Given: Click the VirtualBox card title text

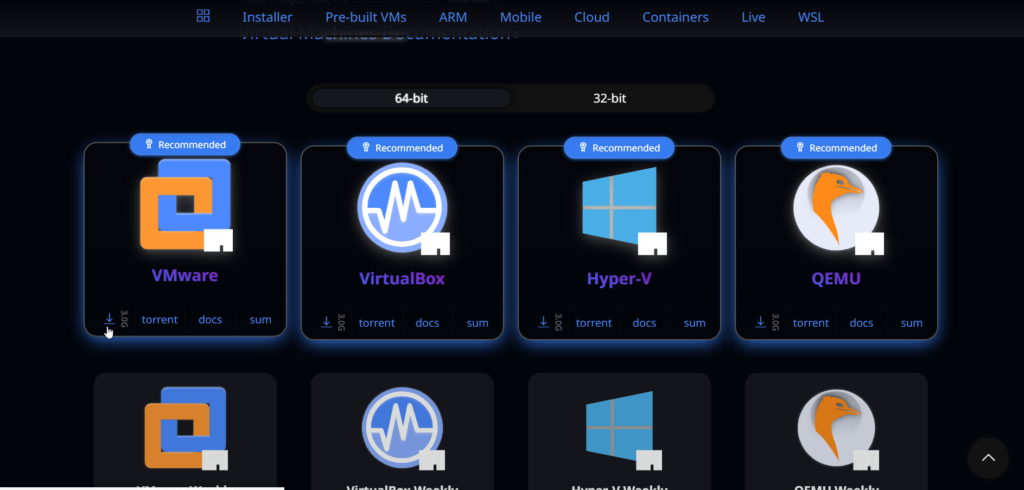Looking at the screenshot, I should point(402,279).
